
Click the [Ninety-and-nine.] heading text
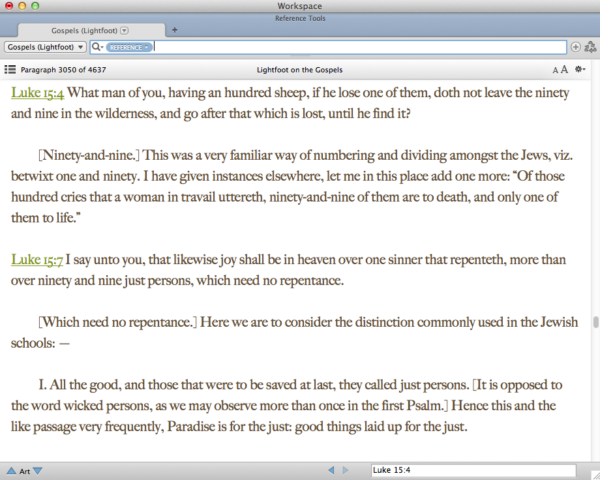coord(89,155)
